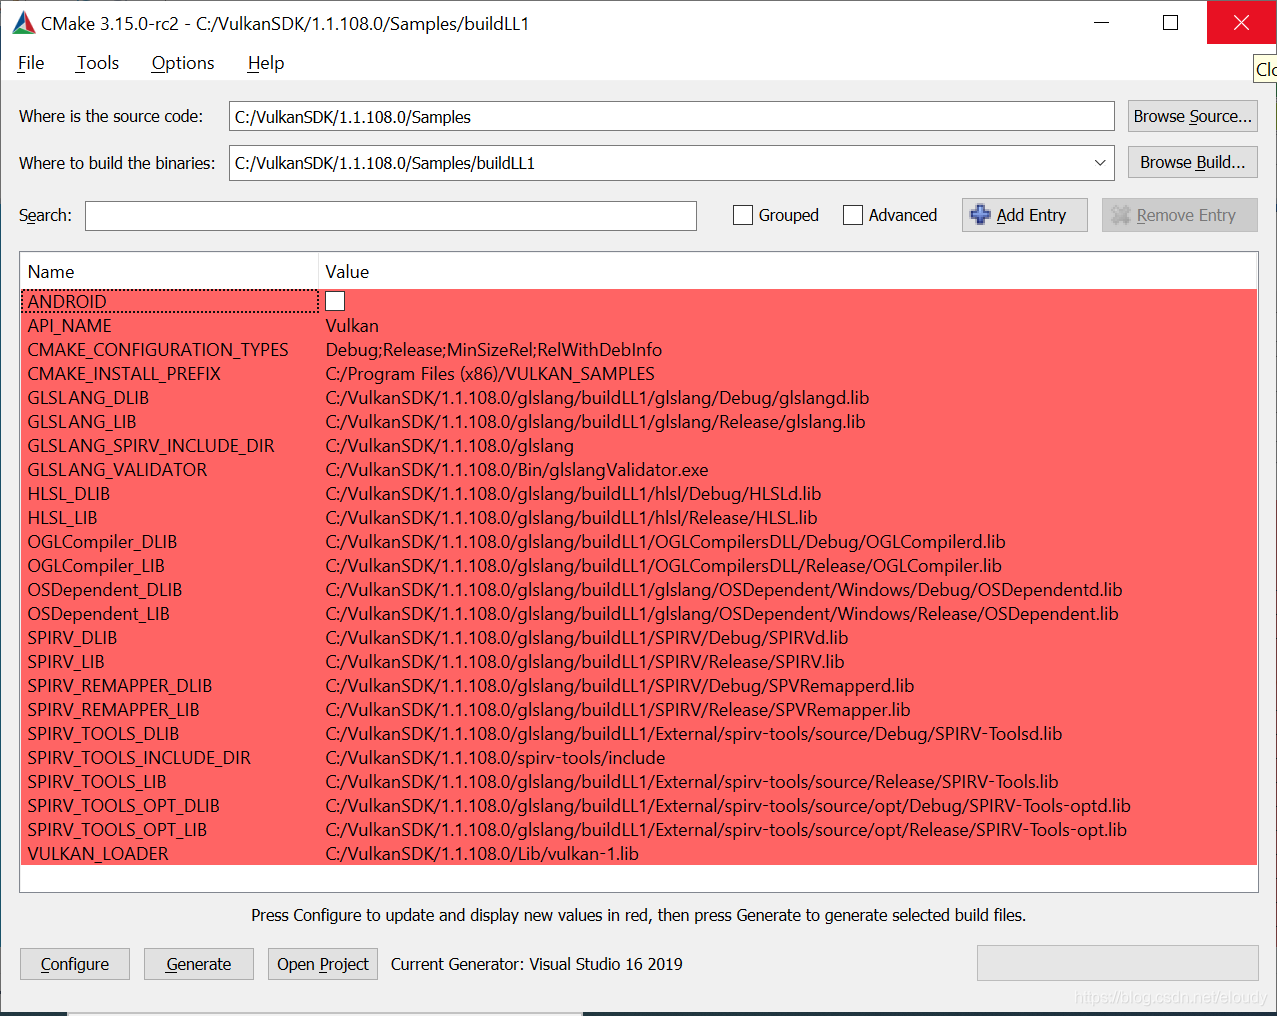This screenshot has width=1277, height=1016.
Task: Click the Generate button
Action: tap(199, 964)
